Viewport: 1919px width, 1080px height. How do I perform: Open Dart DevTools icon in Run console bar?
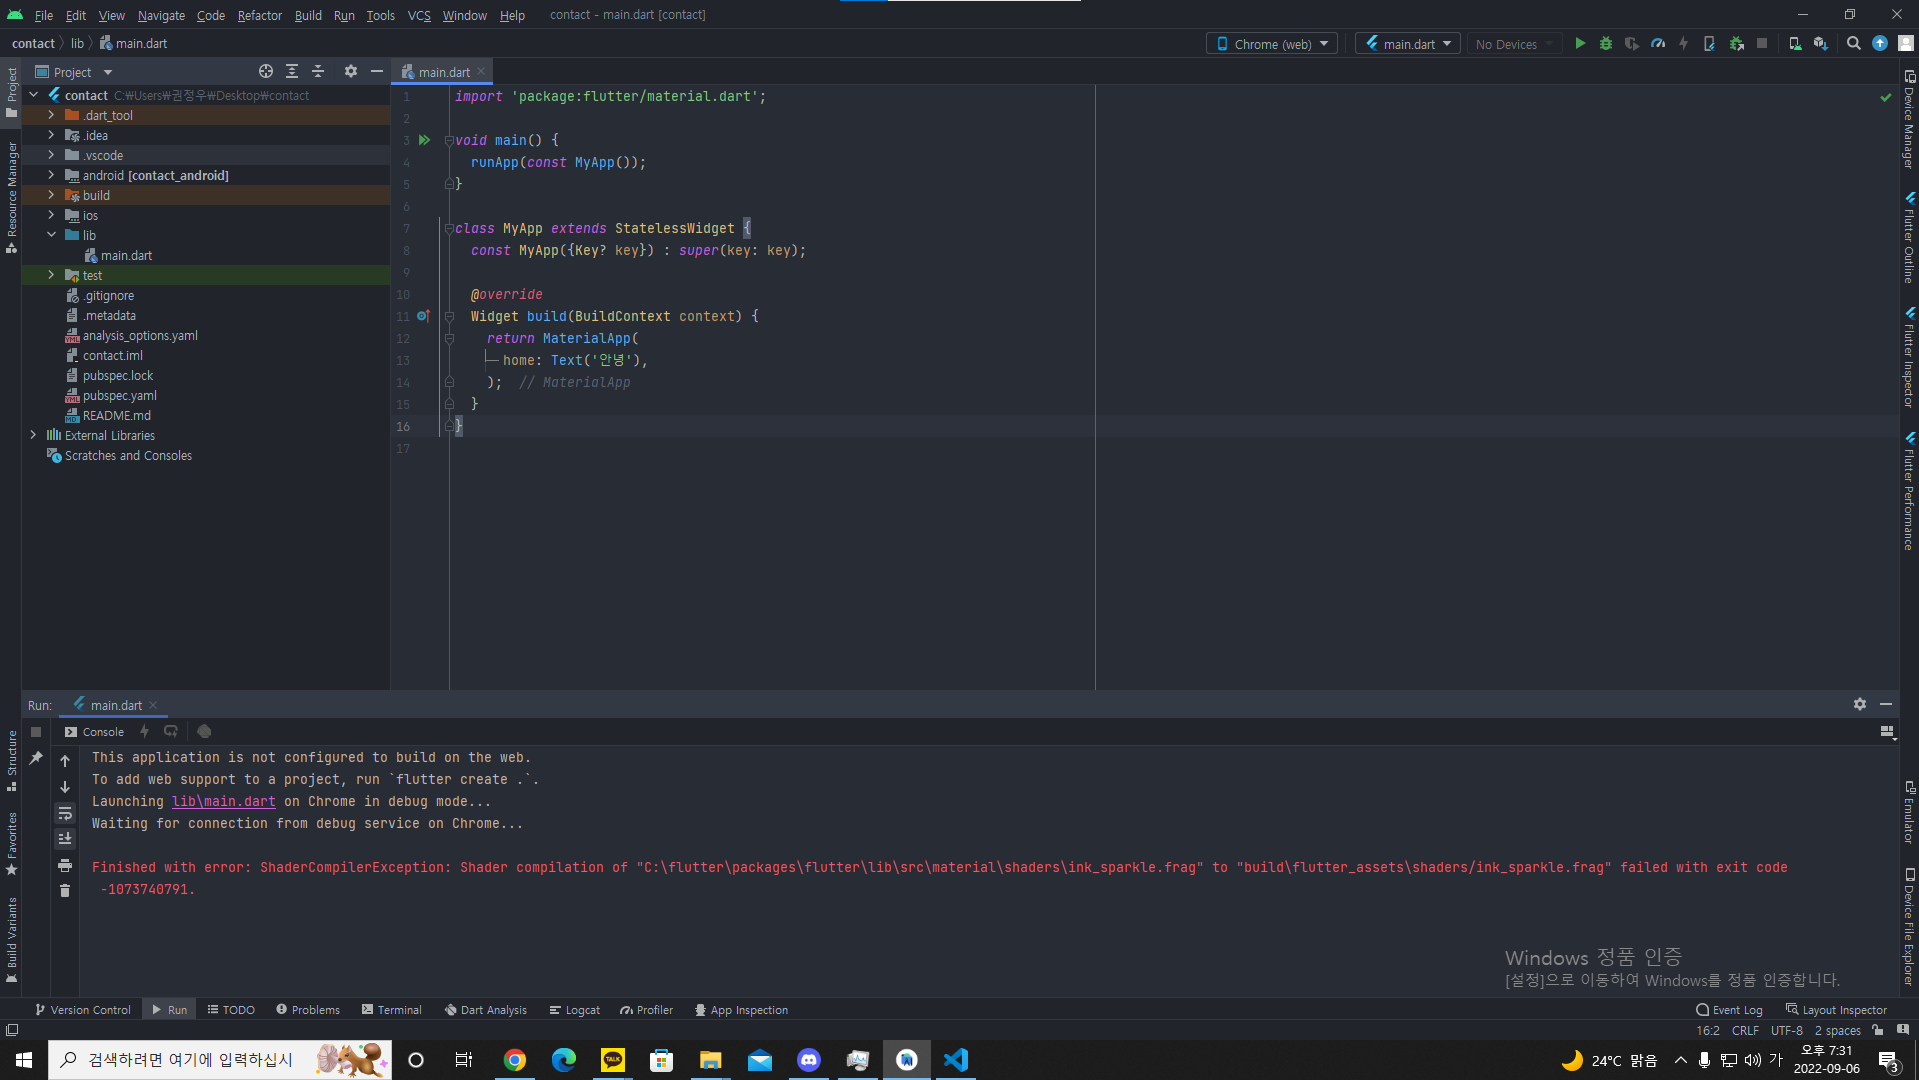point(204,732)
